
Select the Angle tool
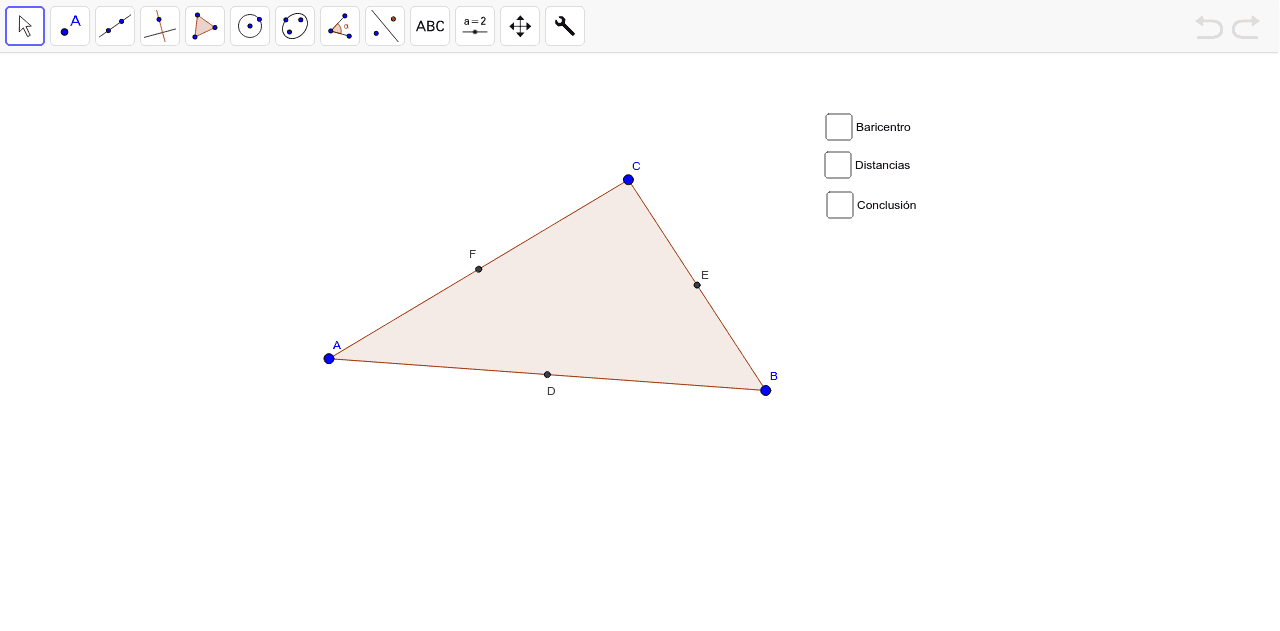[x=340, y=26]
